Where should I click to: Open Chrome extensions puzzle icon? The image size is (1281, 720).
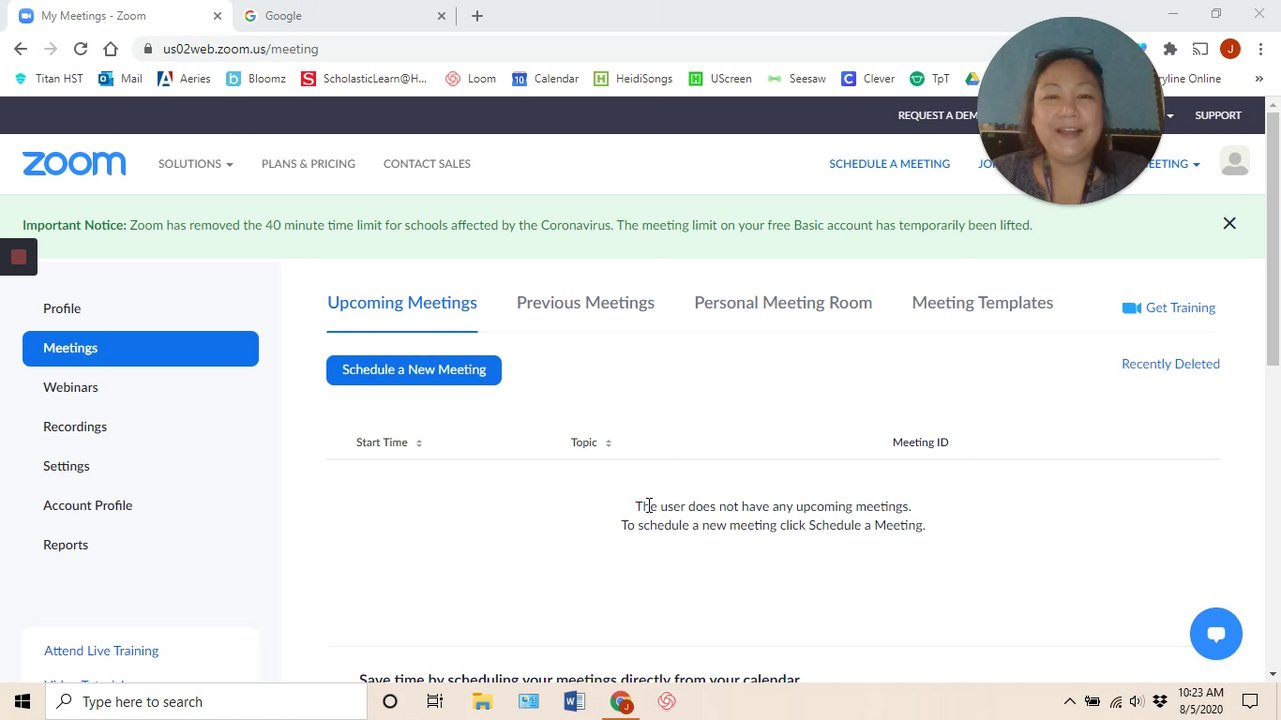1170,48
